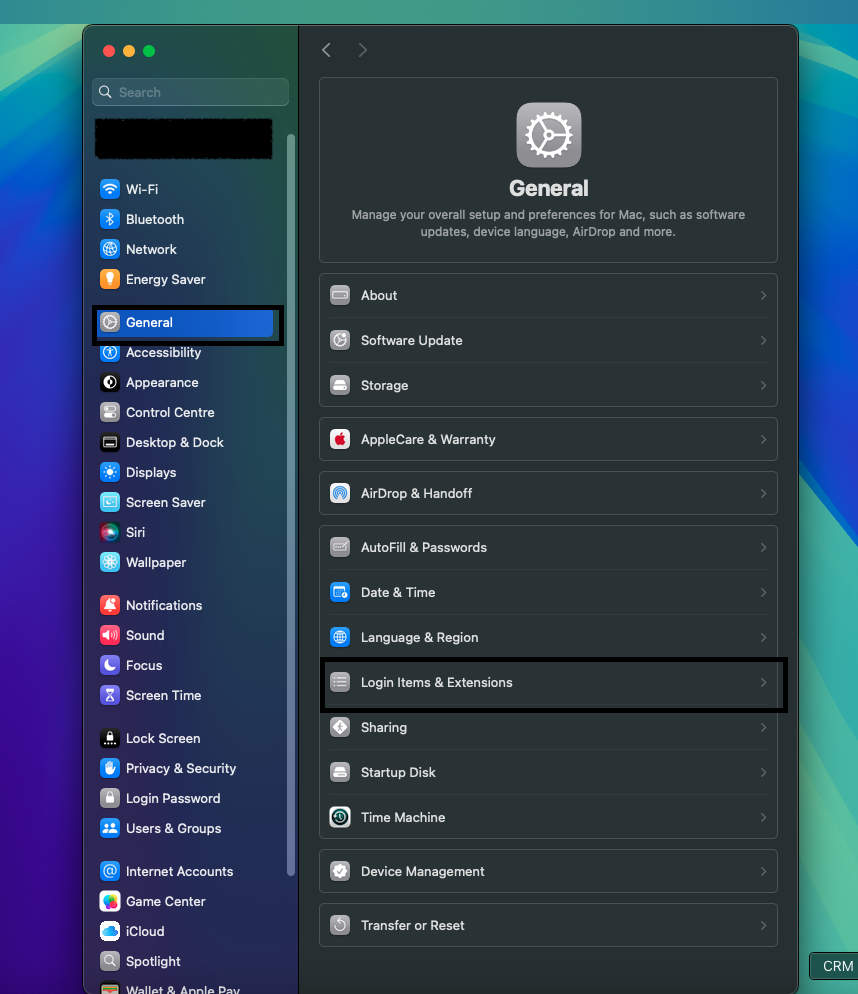The width and height of the screenshot is (858, 994).
Task: Select the Bluetooth icon in sidebar
Action: click(110, 219)
